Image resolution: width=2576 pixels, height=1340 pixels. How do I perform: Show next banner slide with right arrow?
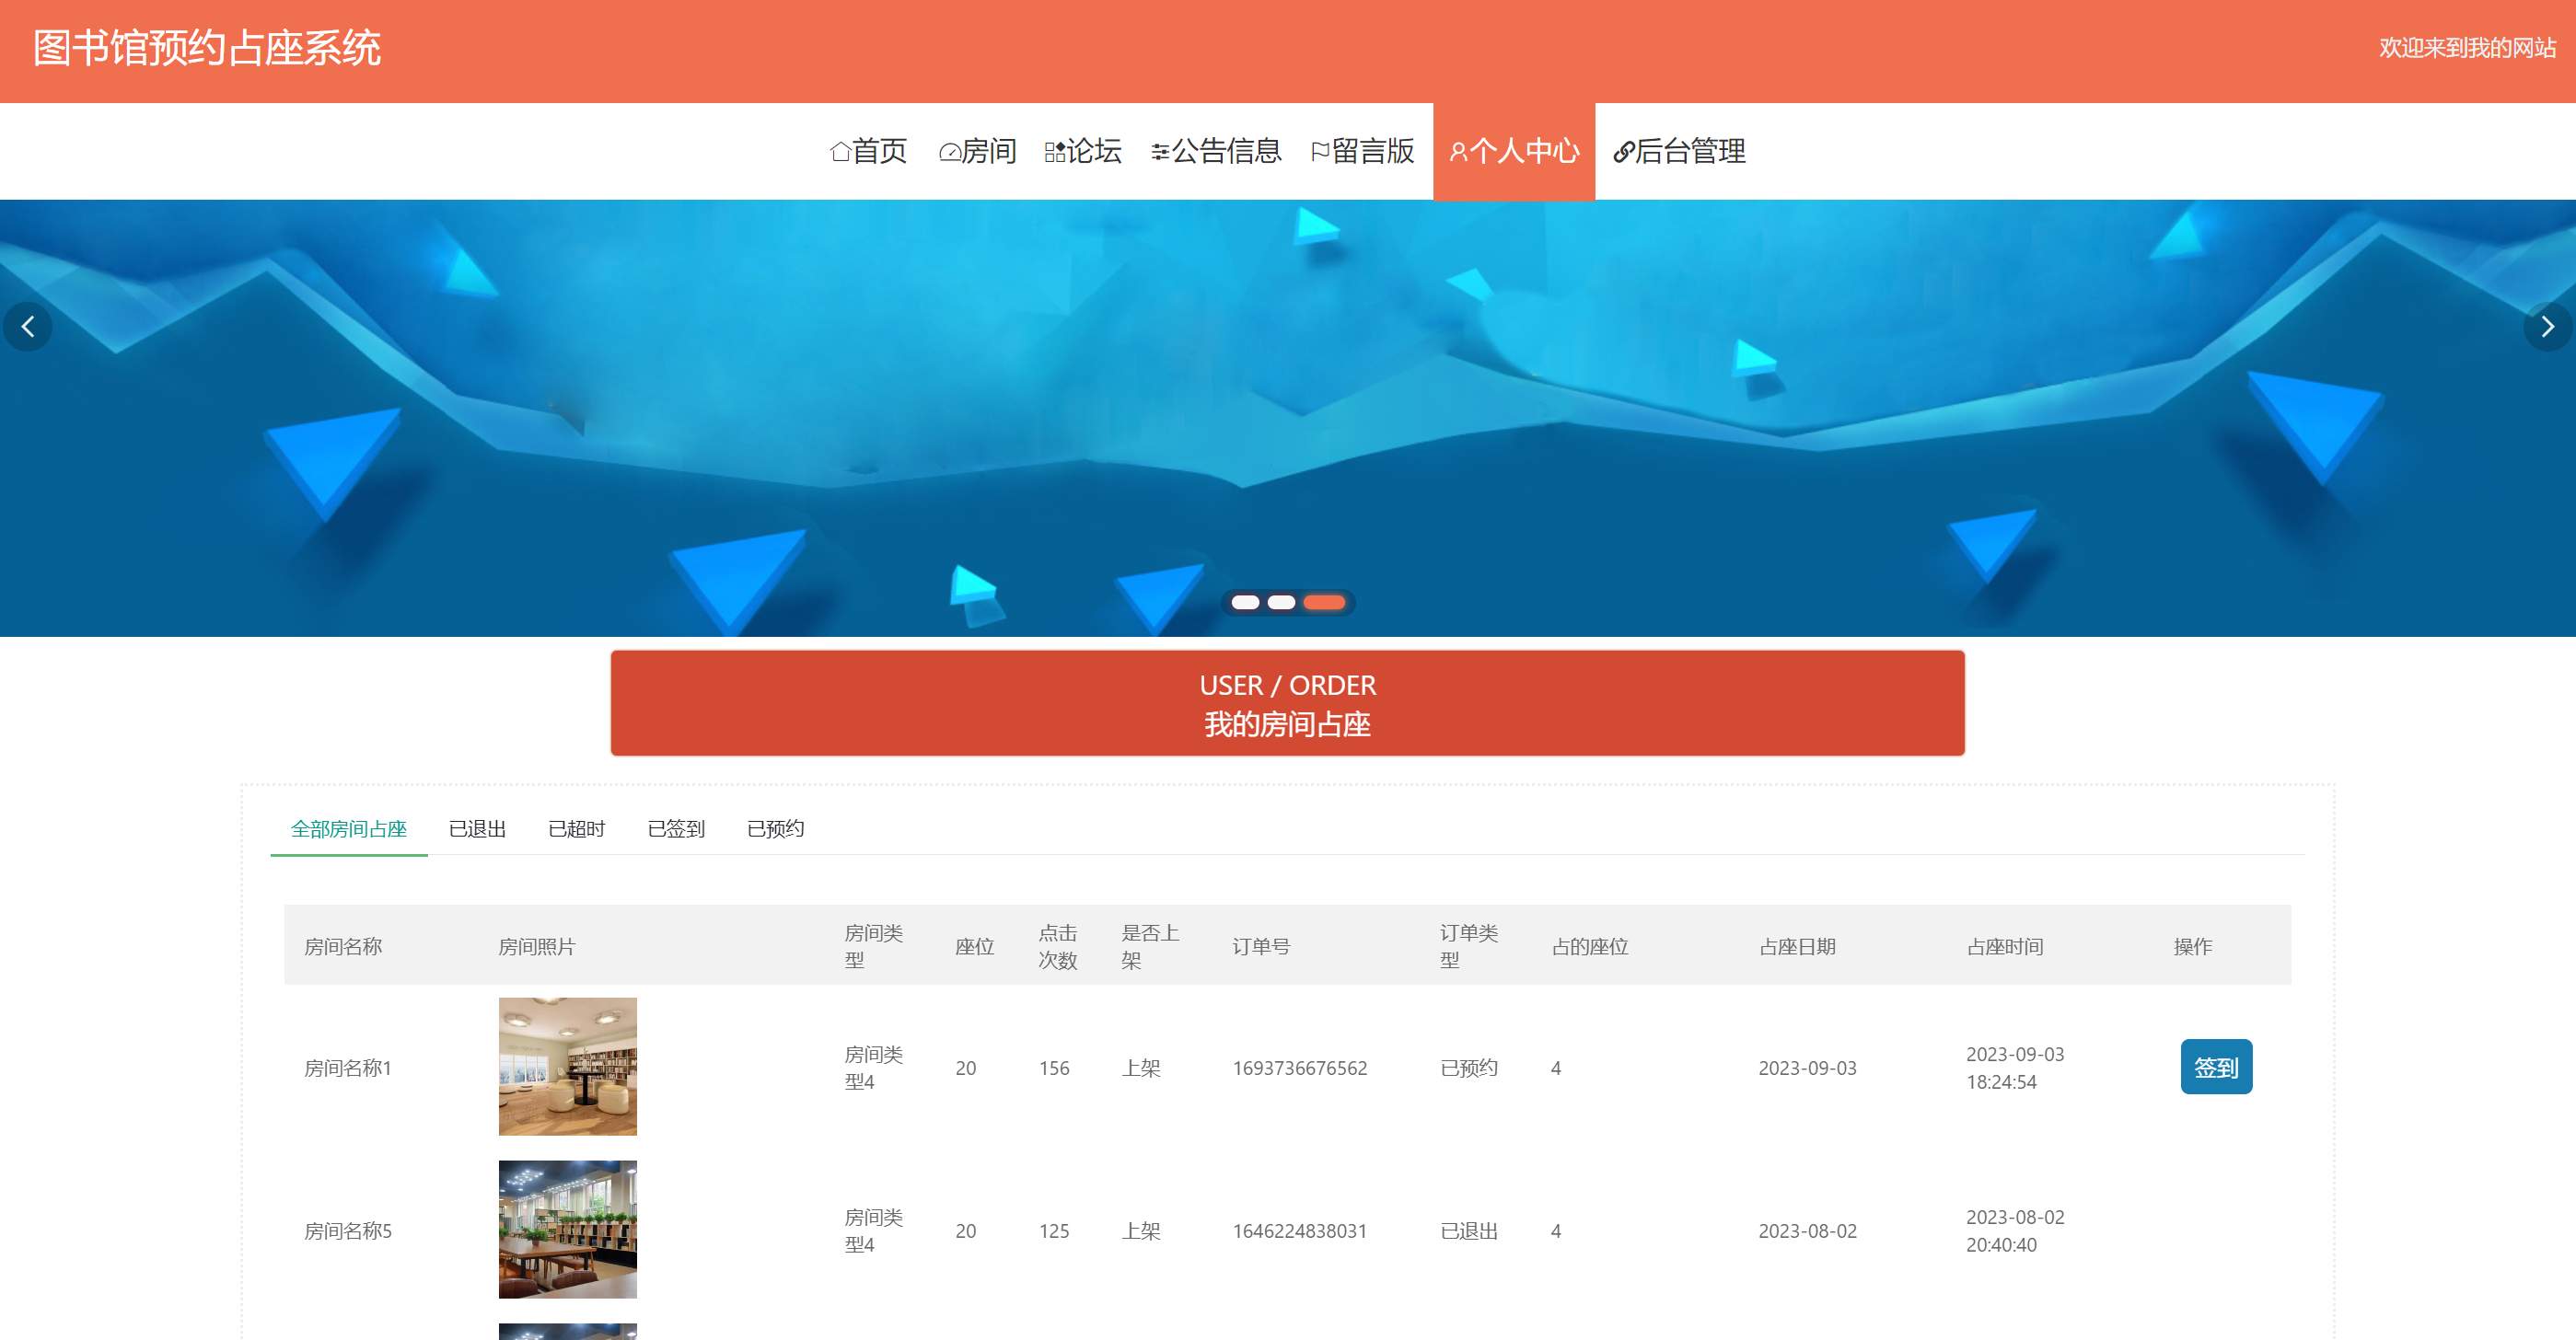tap(2547, 327)
